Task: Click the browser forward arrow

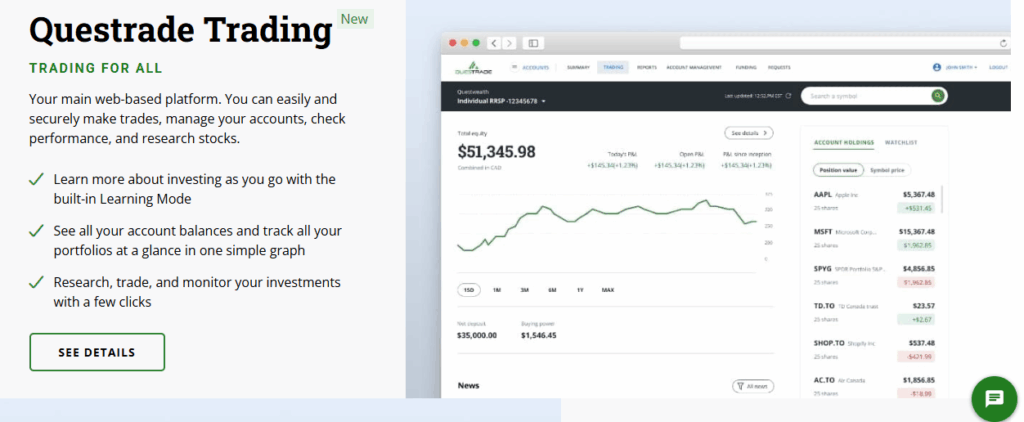Action: [x=509, y=43]
